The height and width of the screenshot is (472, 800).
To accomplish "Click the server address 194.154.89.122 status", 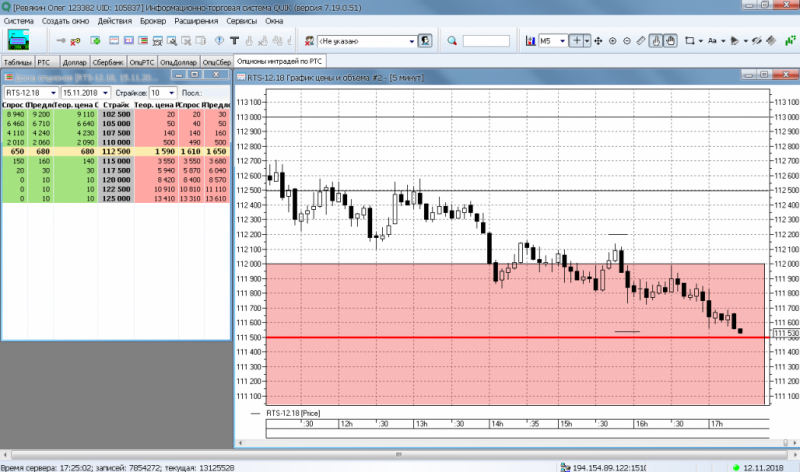I will pos(609,467).
